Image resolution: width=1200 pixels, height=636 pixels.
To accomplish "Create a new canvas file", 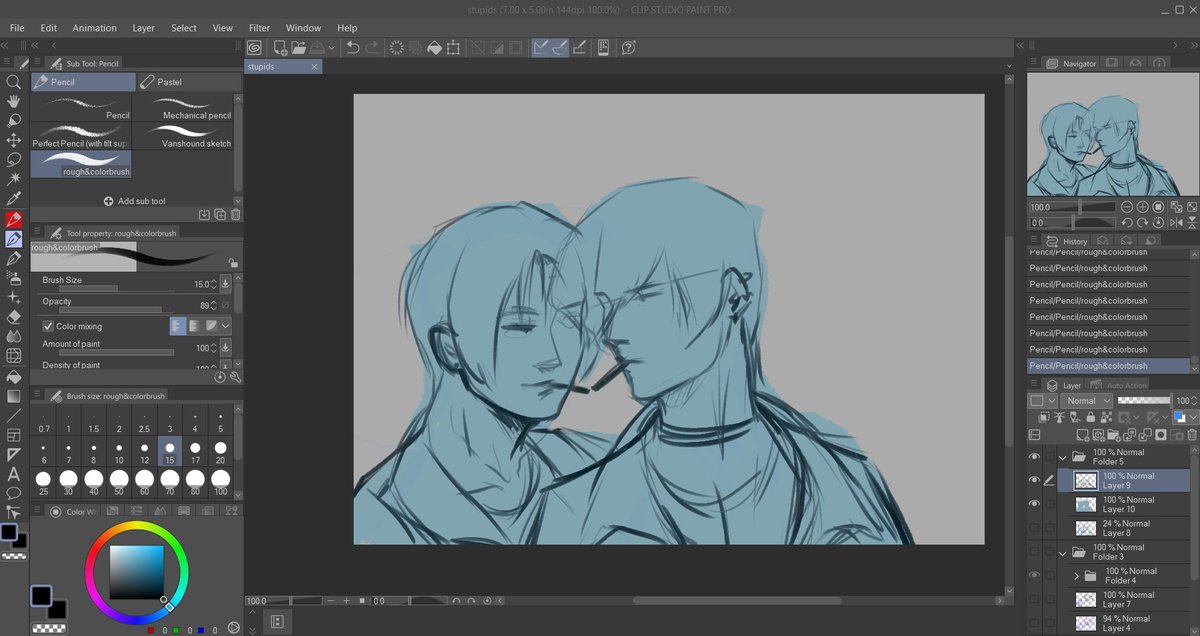I will pyautogui.click(x=279, y=47).
